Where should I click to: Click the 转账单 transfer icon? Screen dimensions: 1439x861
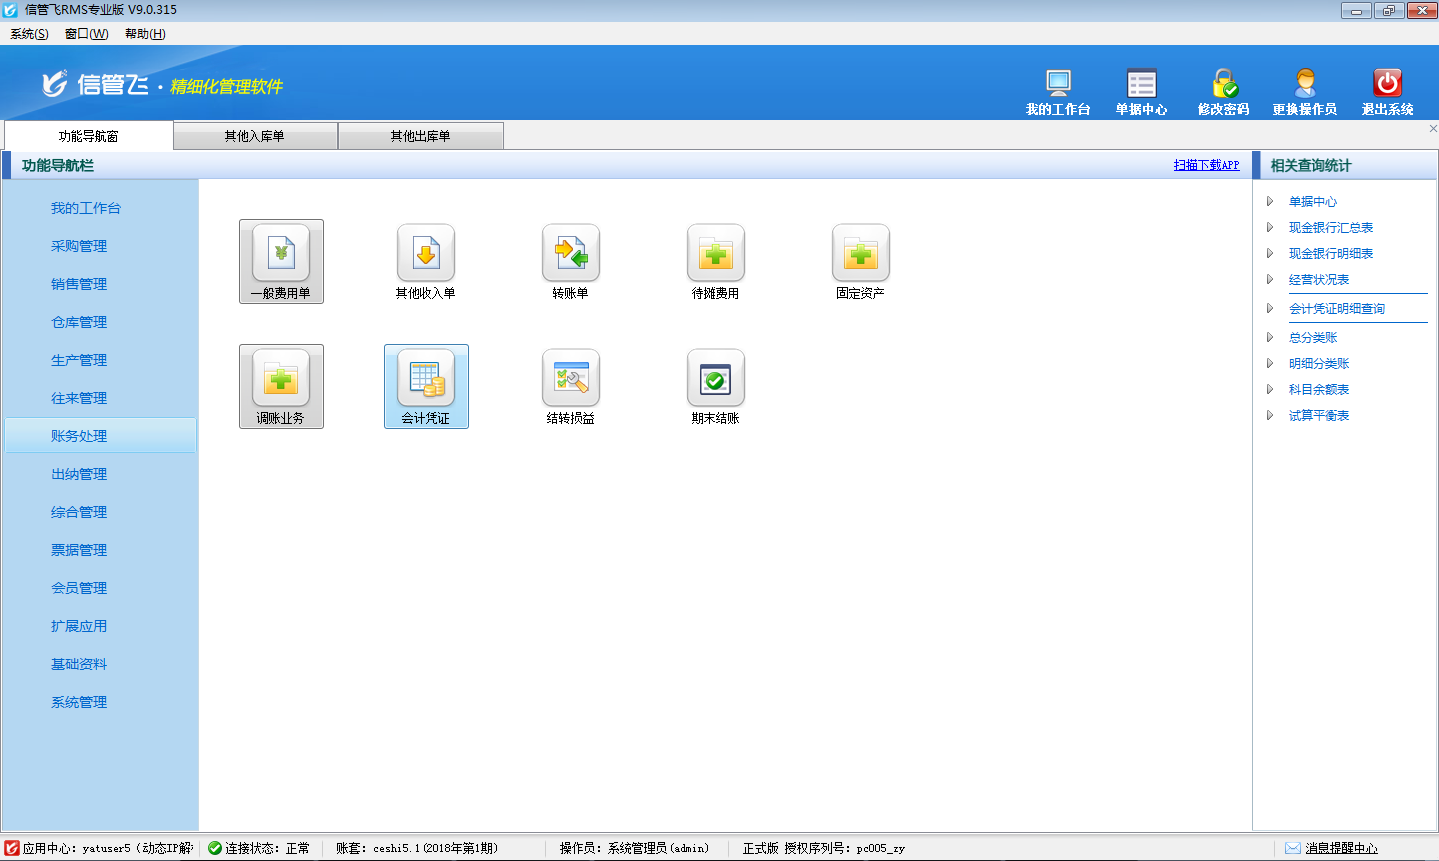571,253
